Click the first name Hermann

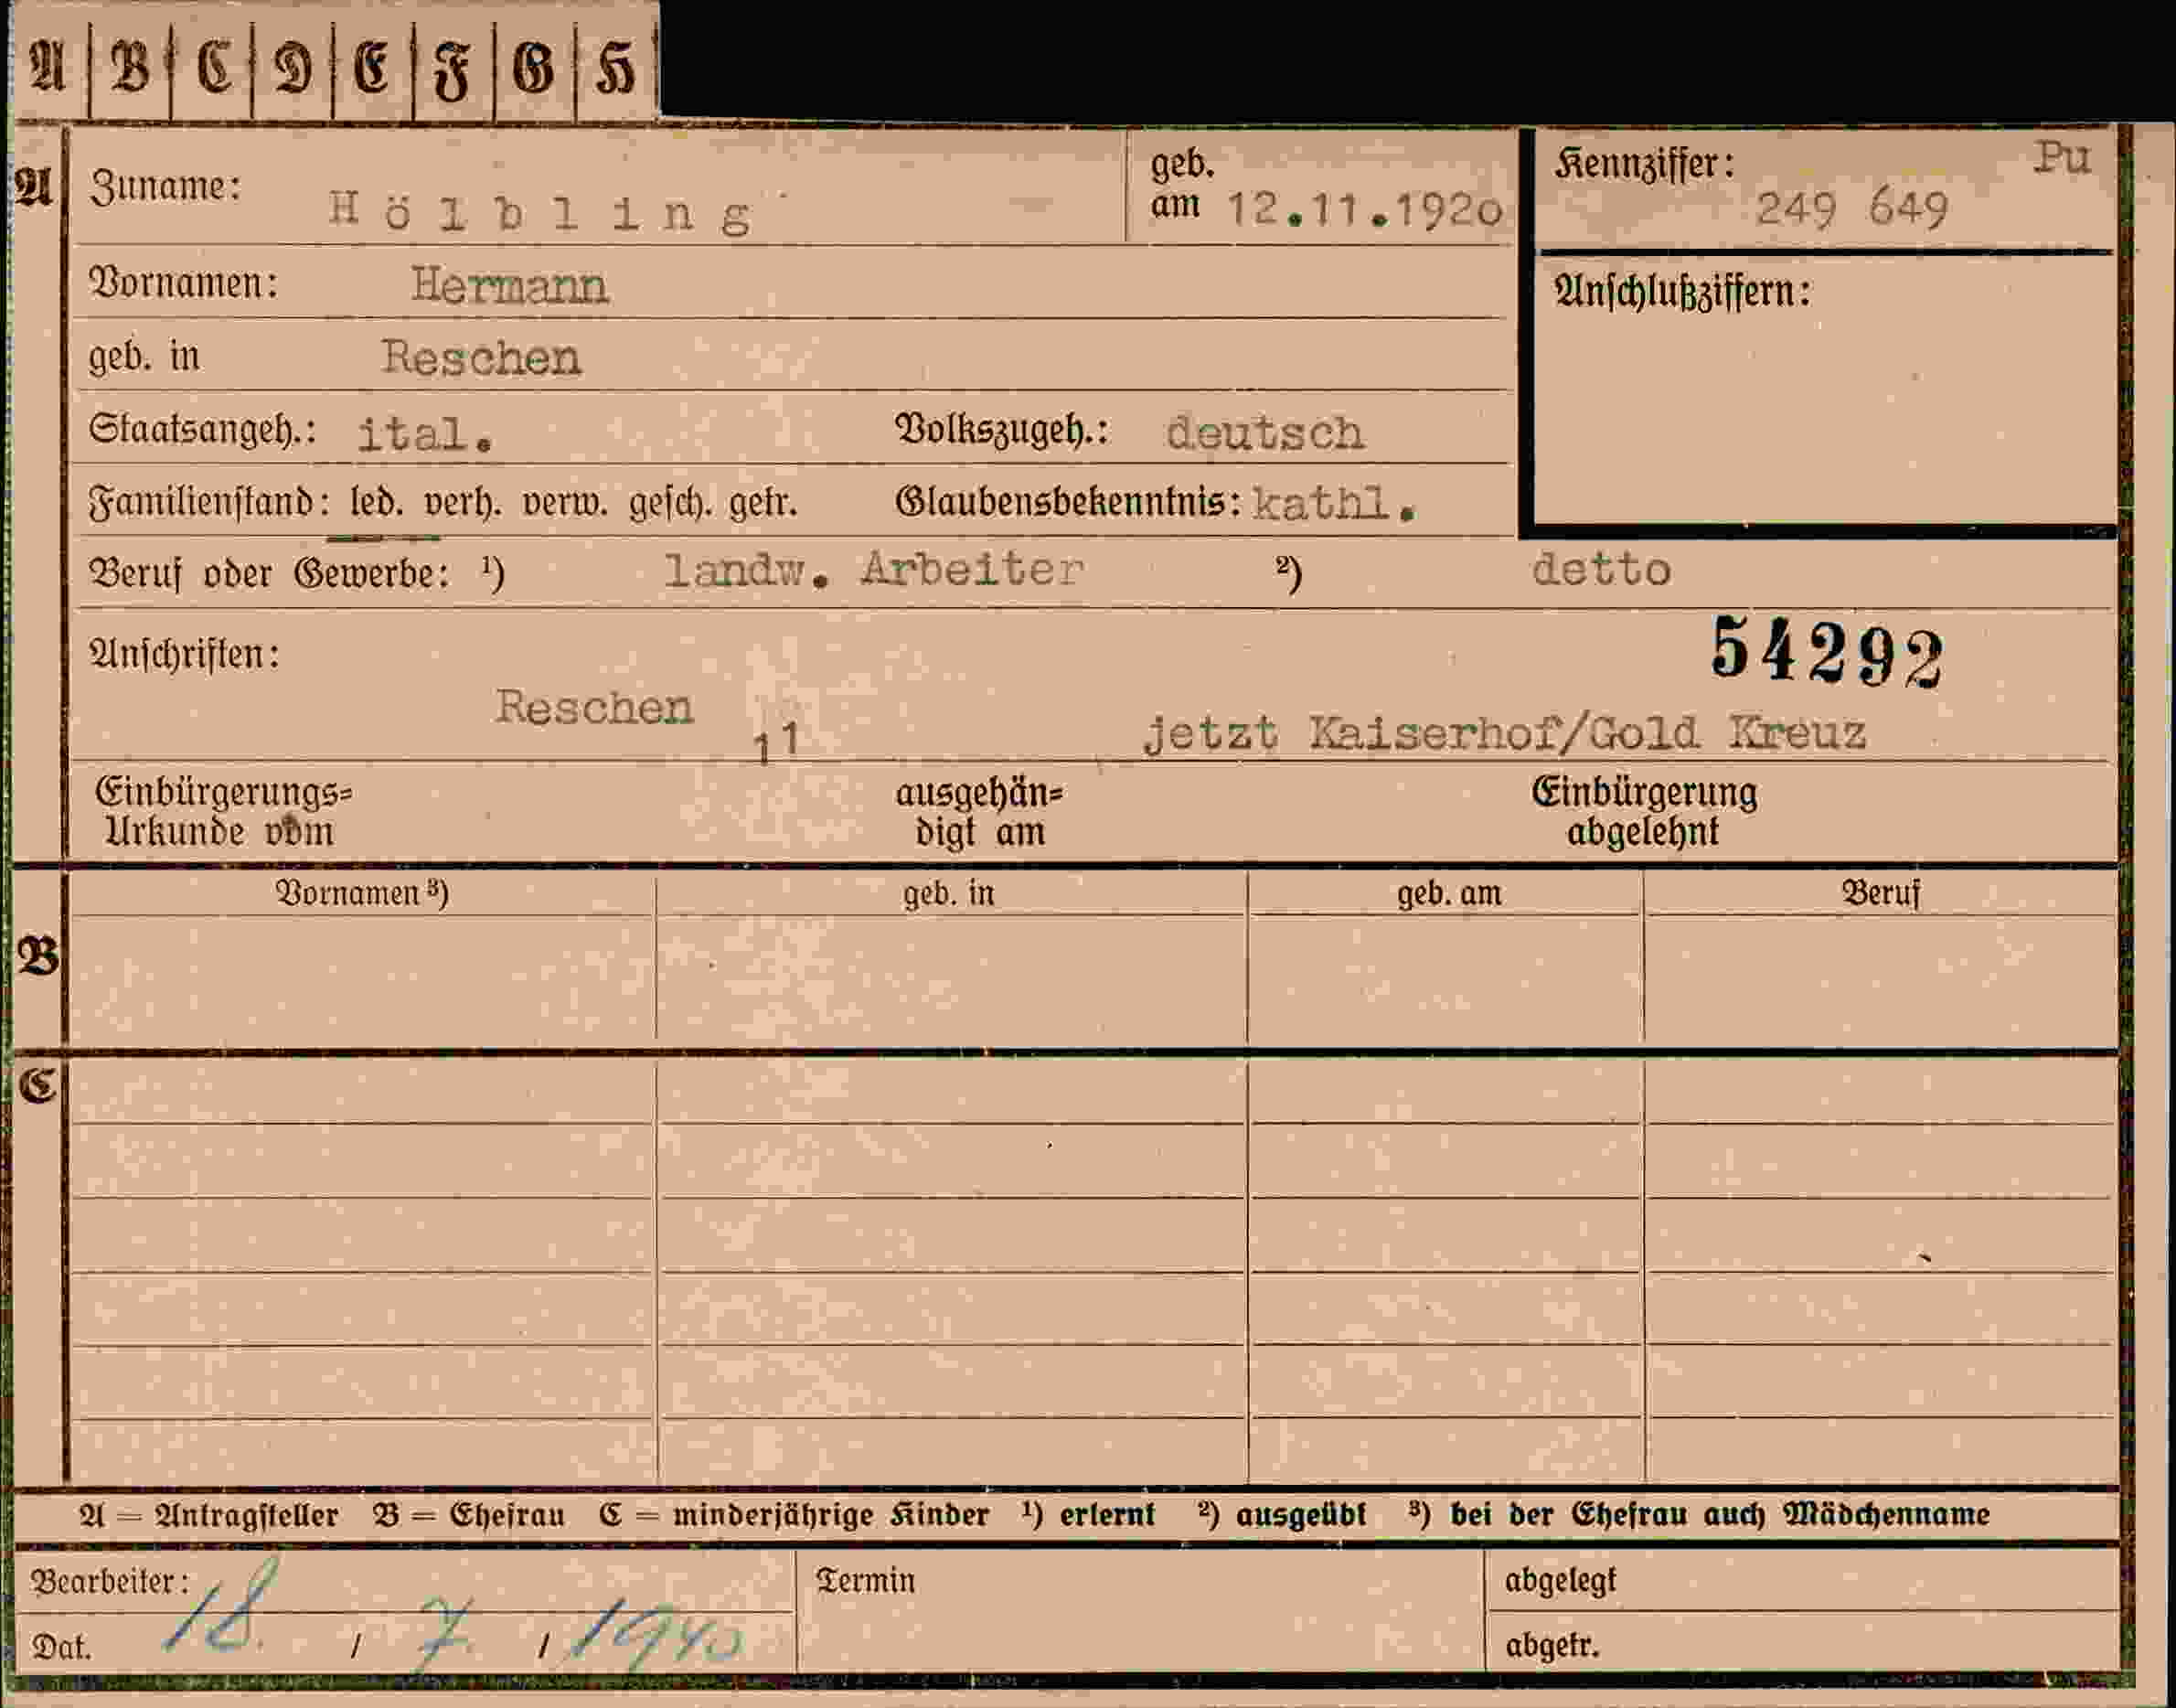pos(510,286)
